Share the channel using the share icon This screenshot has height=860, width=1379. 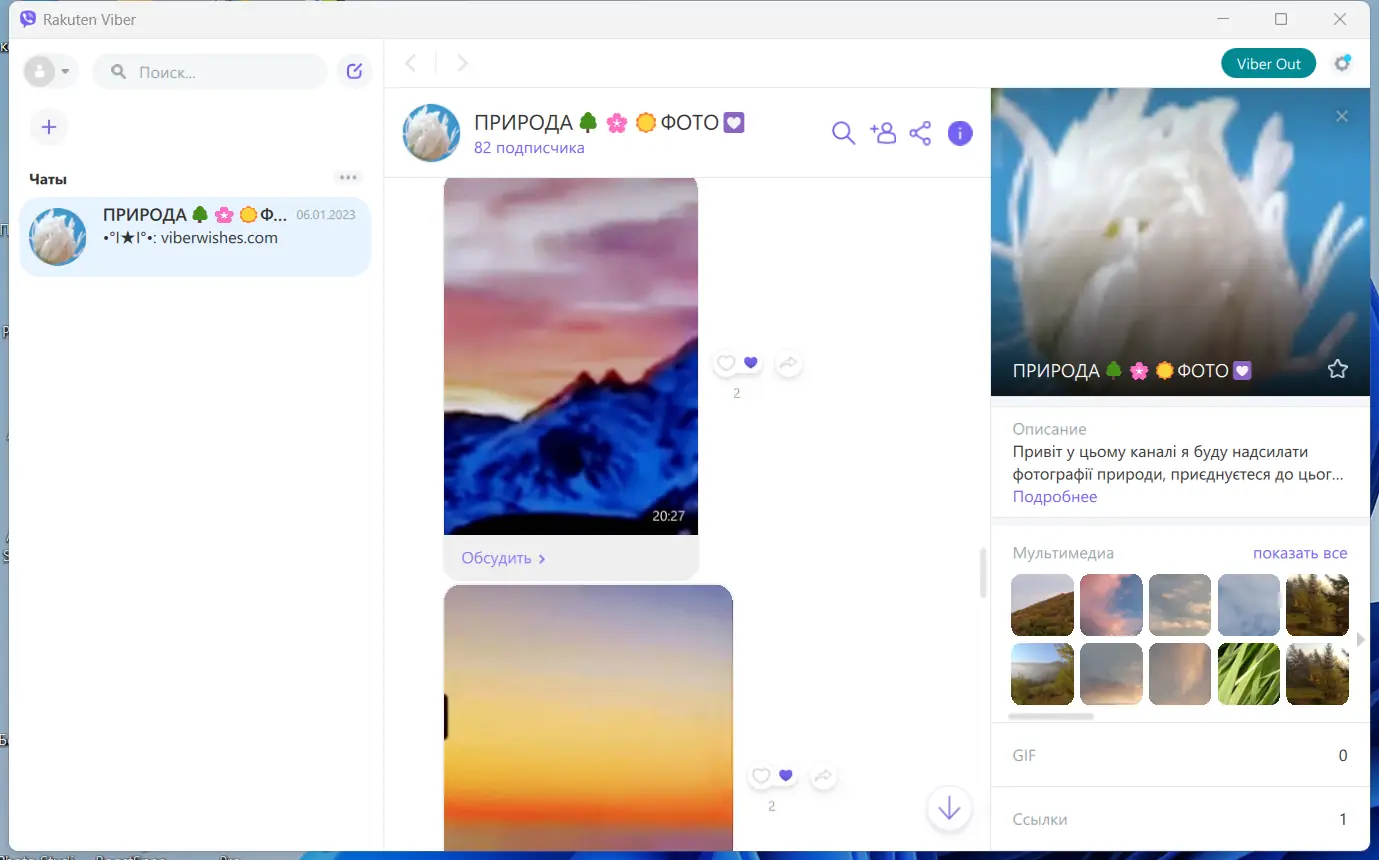[x=920, y=132]
